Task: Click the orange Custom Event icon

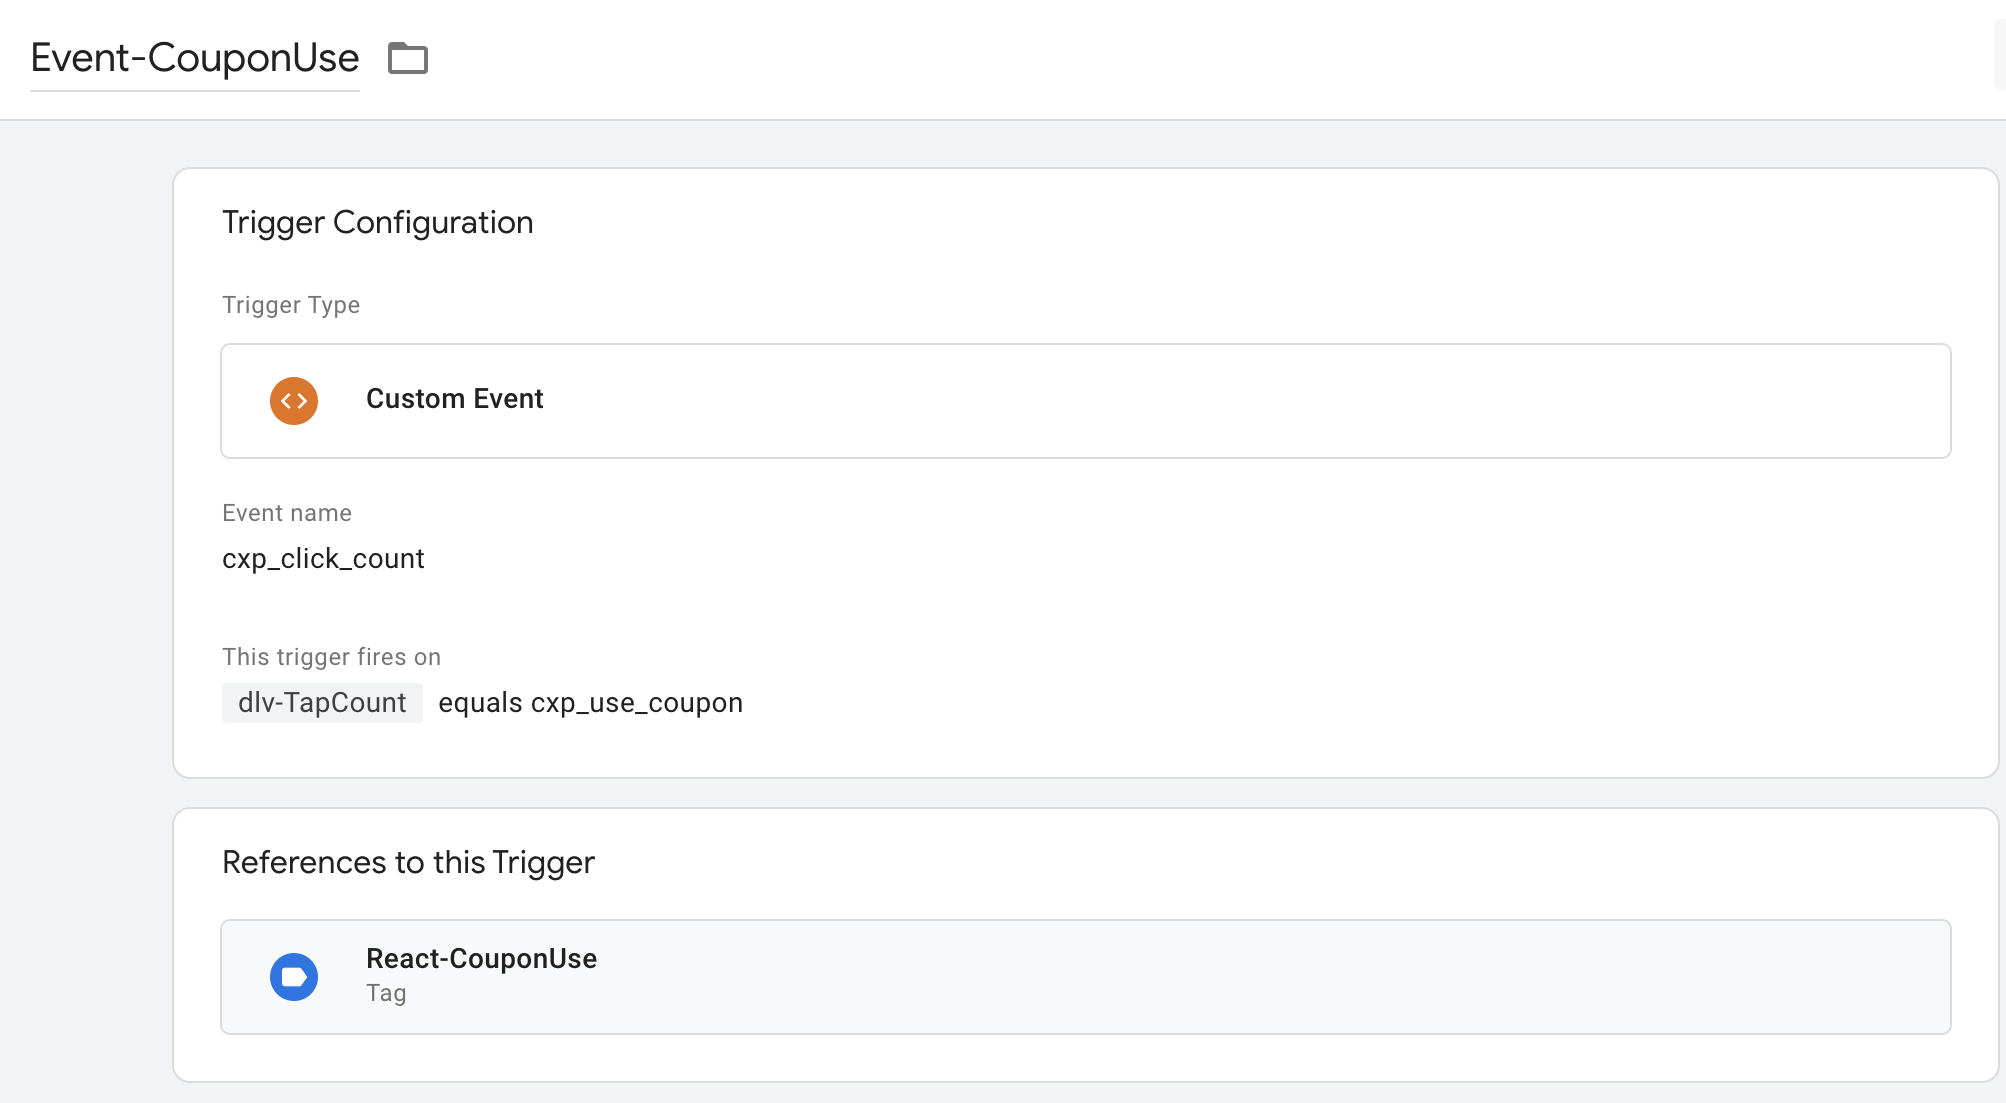Action: [x=294, y=401]
